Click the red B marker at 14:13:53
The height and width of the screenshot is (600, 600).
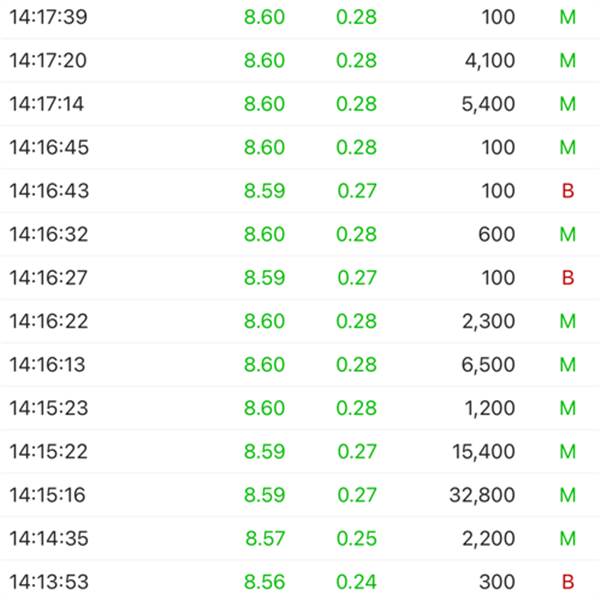[x=567, y=582]
